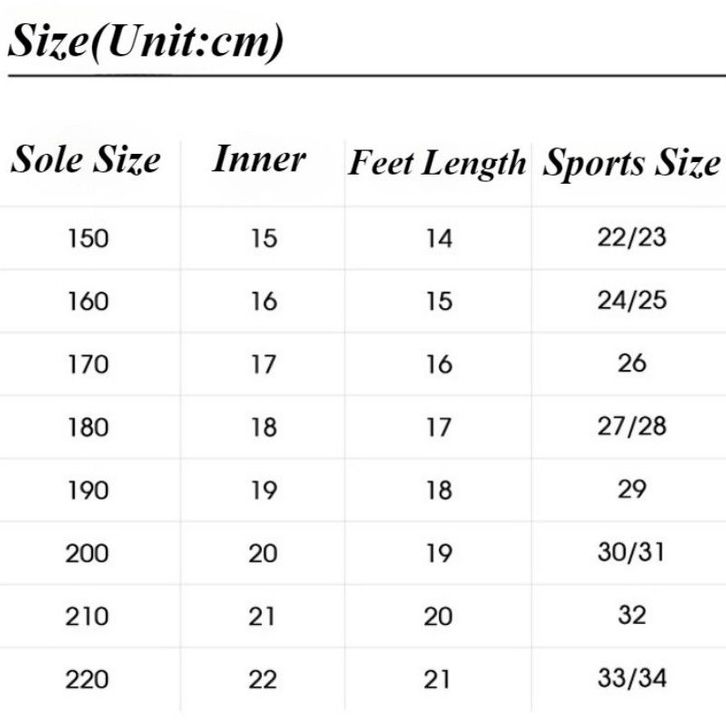
Task: Select the Sports Size column header
Action: pyautogui.click(x=631, y=163)
